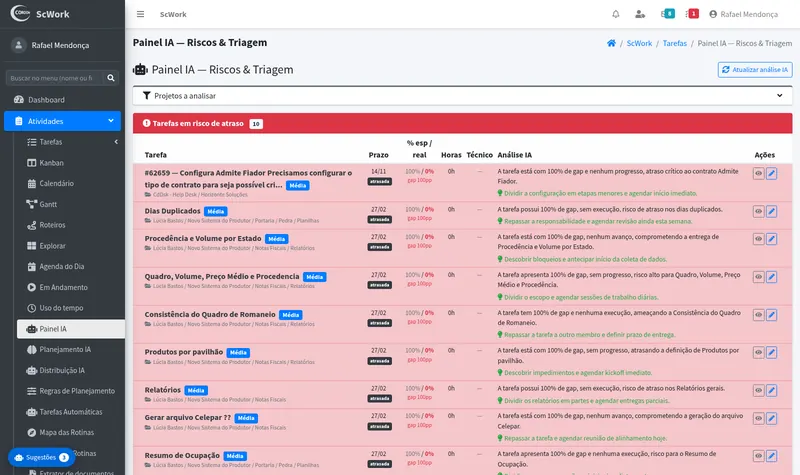Open Kanban view
The height and width of the screenshot is (475, 800).
pyautogui.click(x=71, y=163)
